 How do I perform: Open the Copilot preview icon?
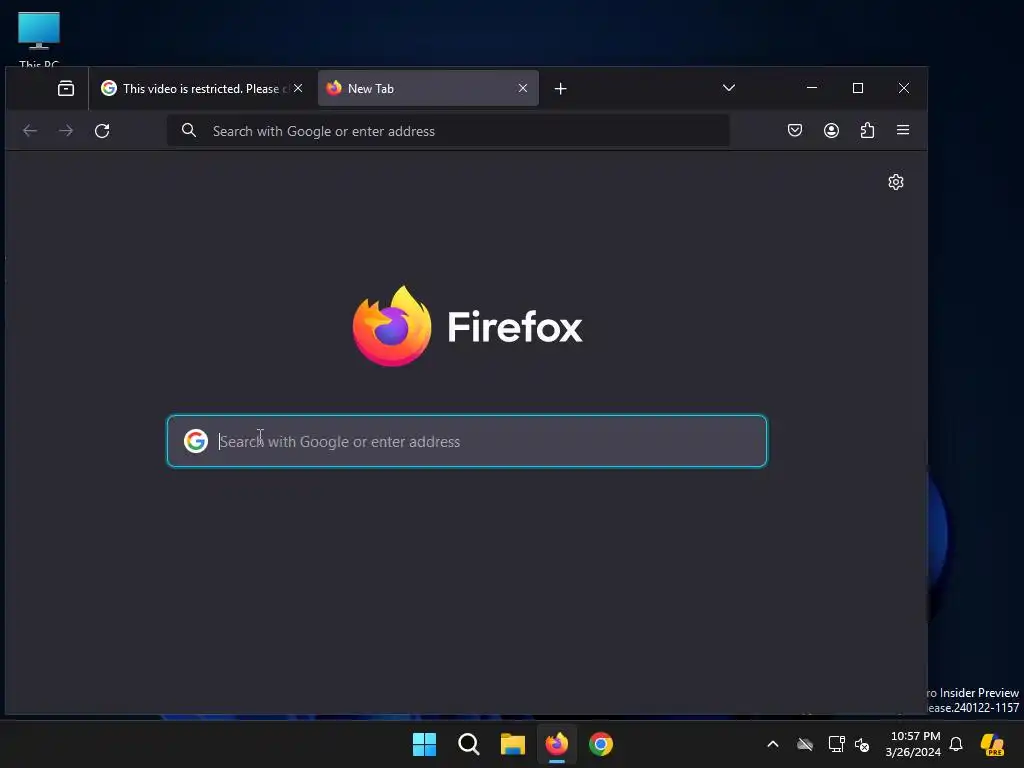[x=993, y=744]
